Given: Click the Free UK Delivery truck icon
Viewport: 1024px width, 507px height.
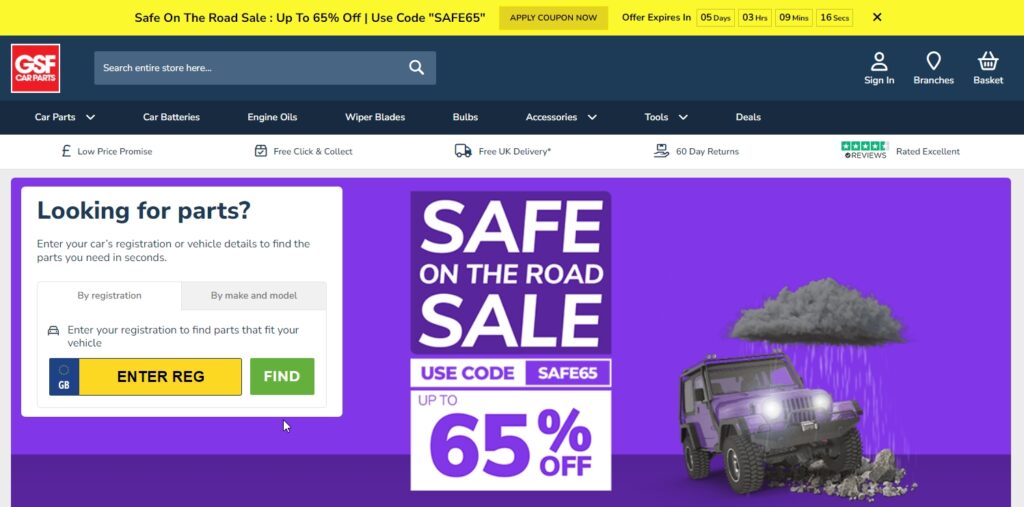Looking at the screenshot, I should pyautogui.click(x=463, y=151).
